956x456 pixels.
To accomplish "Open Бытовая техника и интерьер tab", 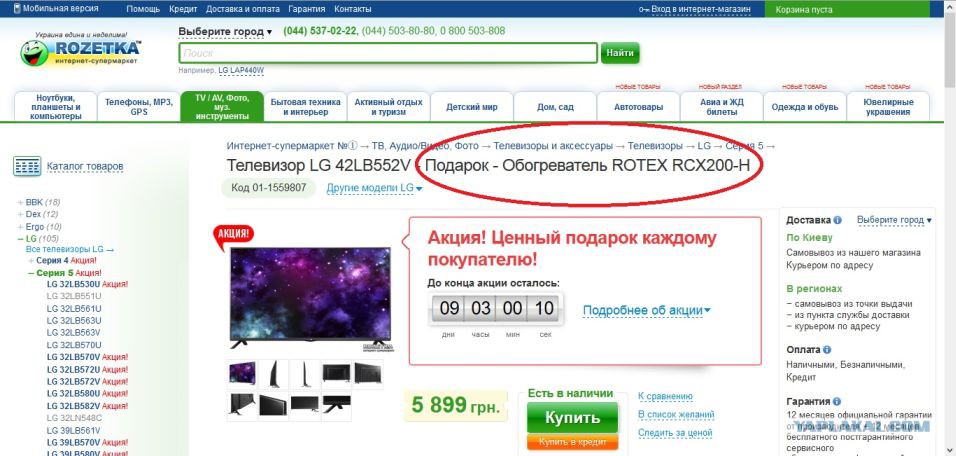I will coord(305,107).
